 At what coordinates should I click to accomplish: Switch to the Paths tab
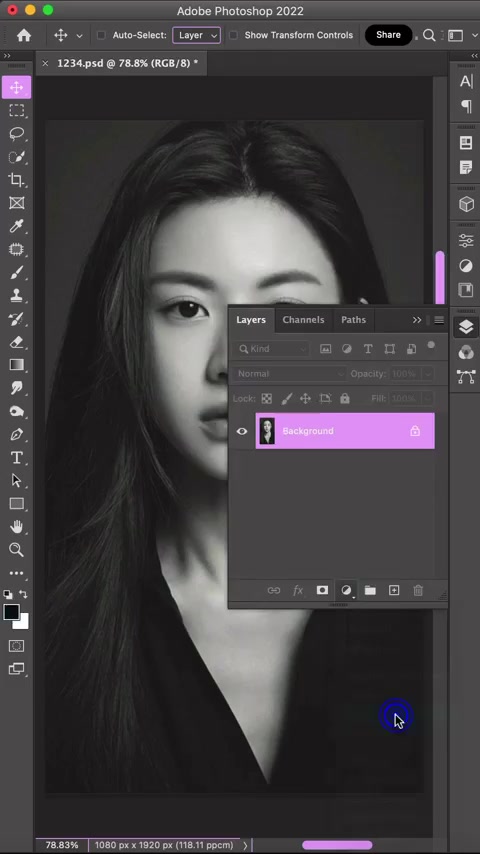click(354, 320)
